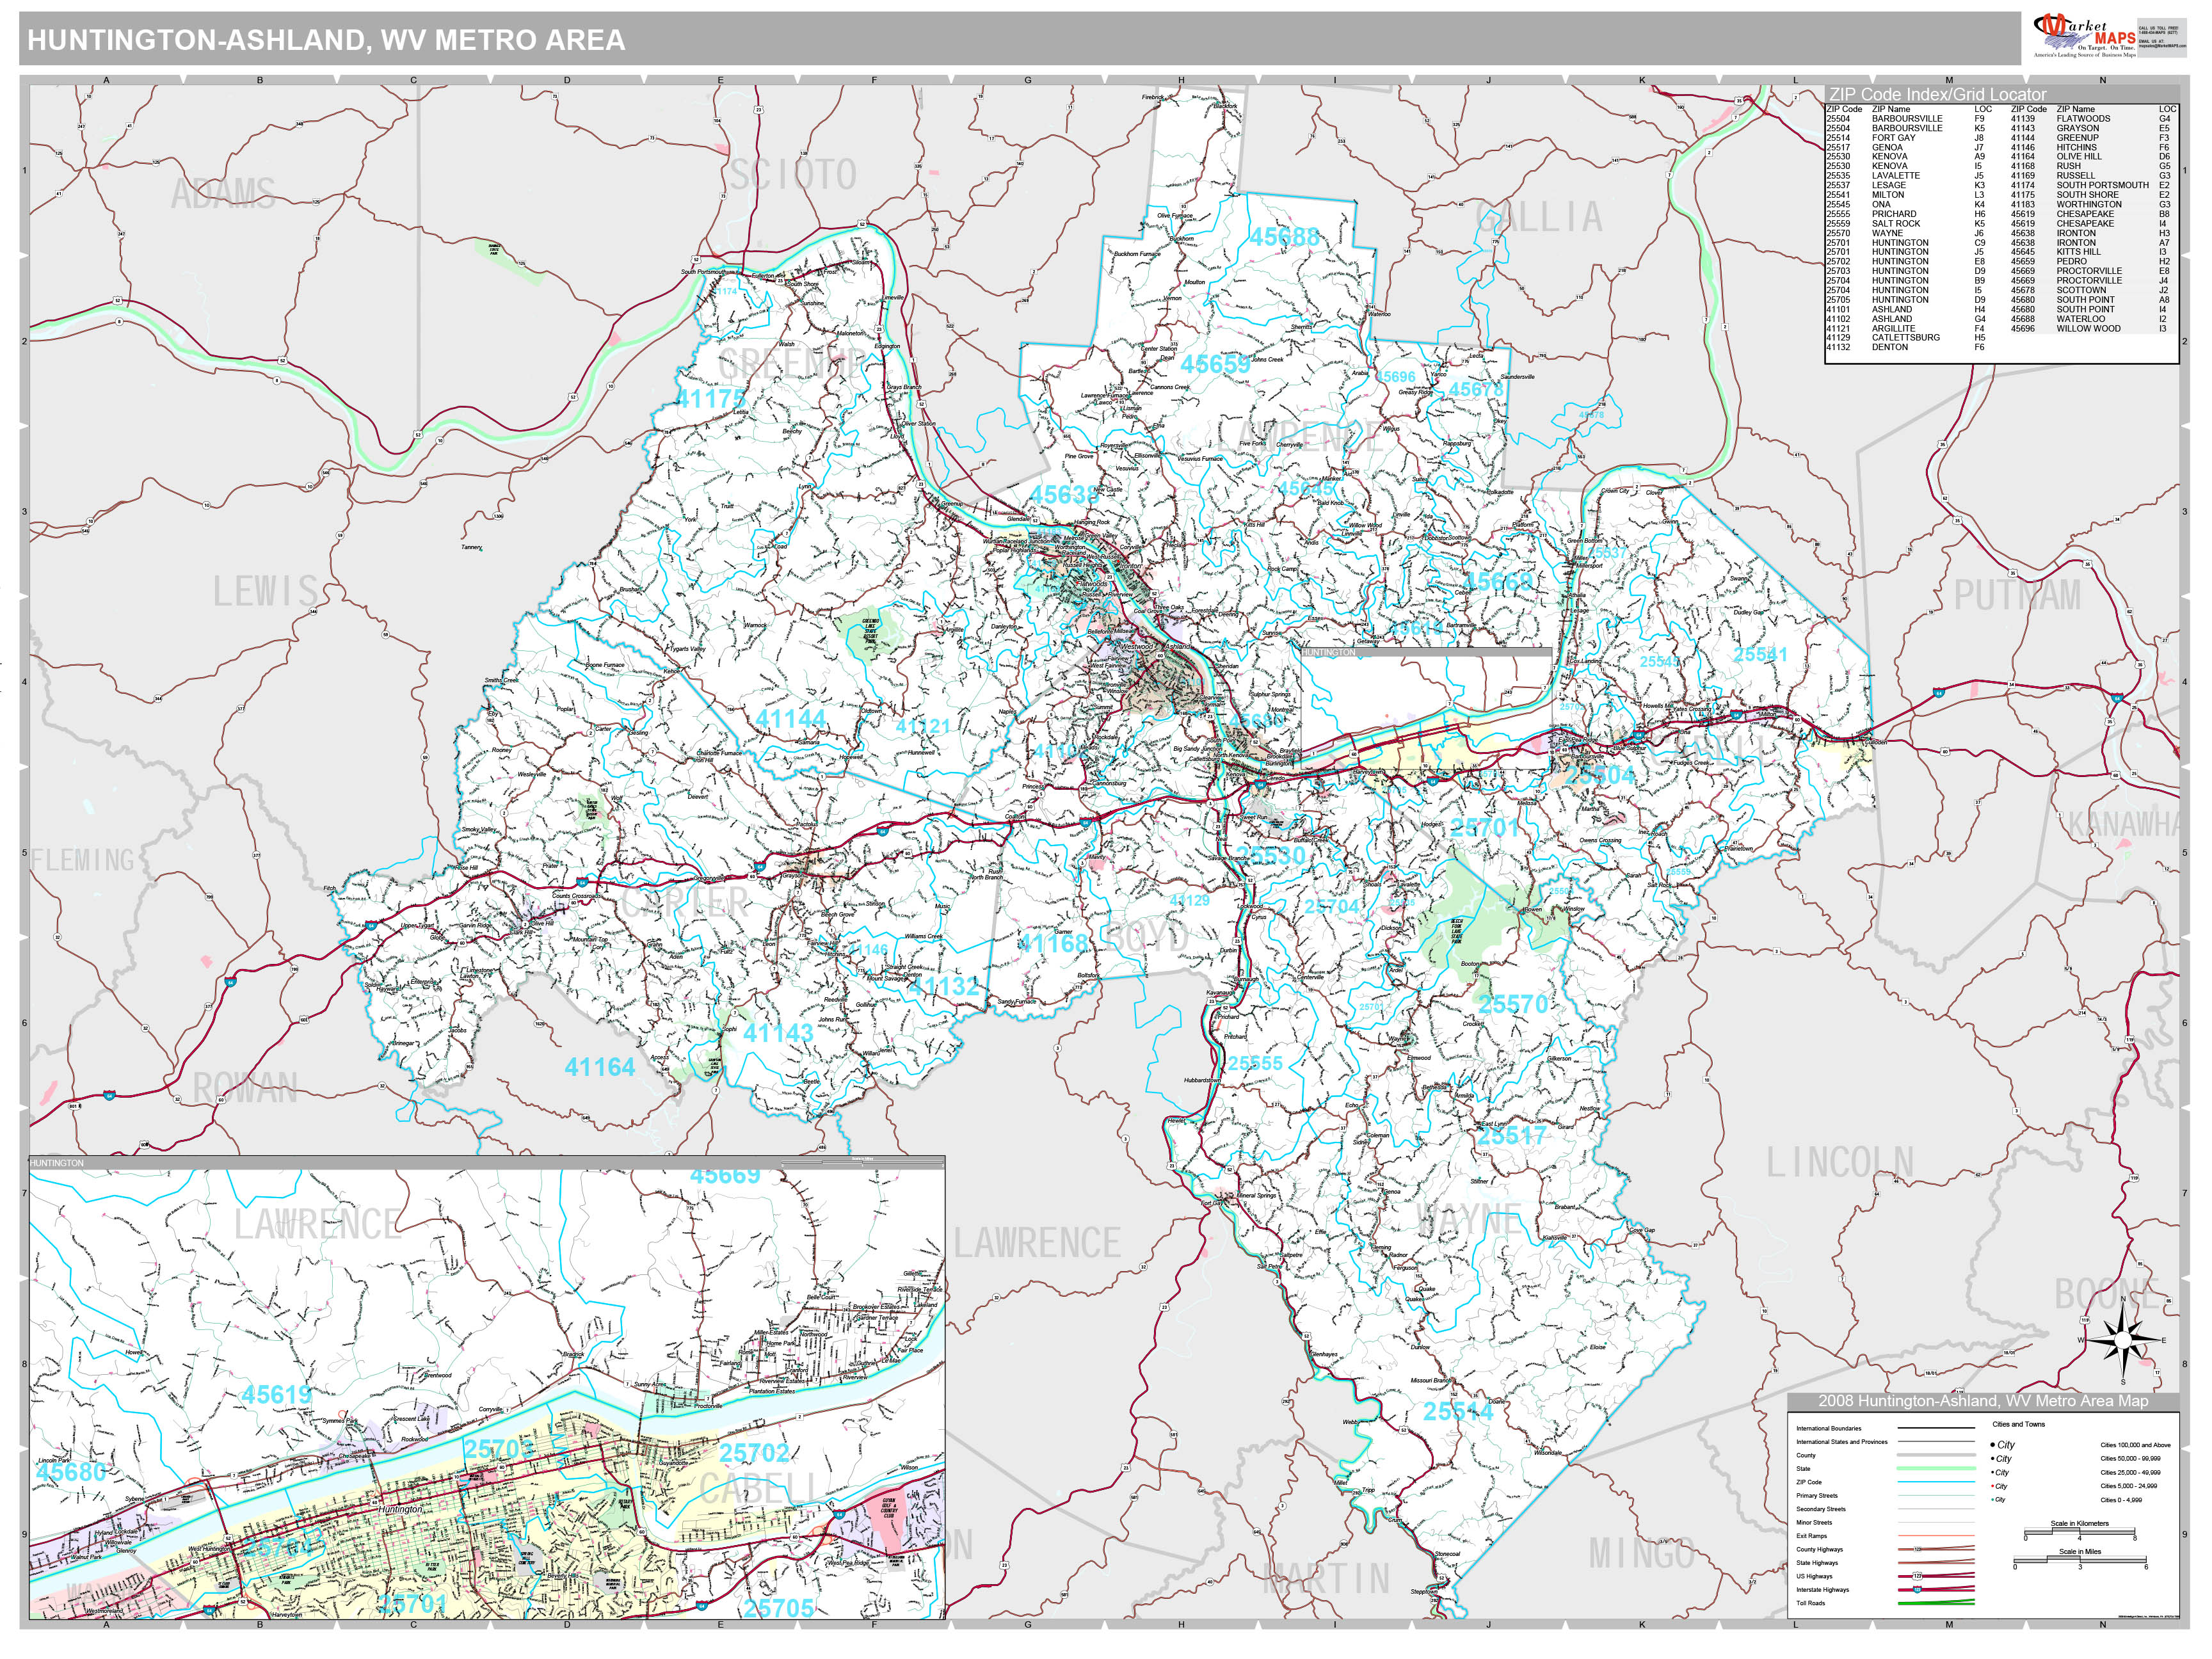Click the LINCOLN county label
This screenshot has width=2212, height=1659.
(1839, 1163)
